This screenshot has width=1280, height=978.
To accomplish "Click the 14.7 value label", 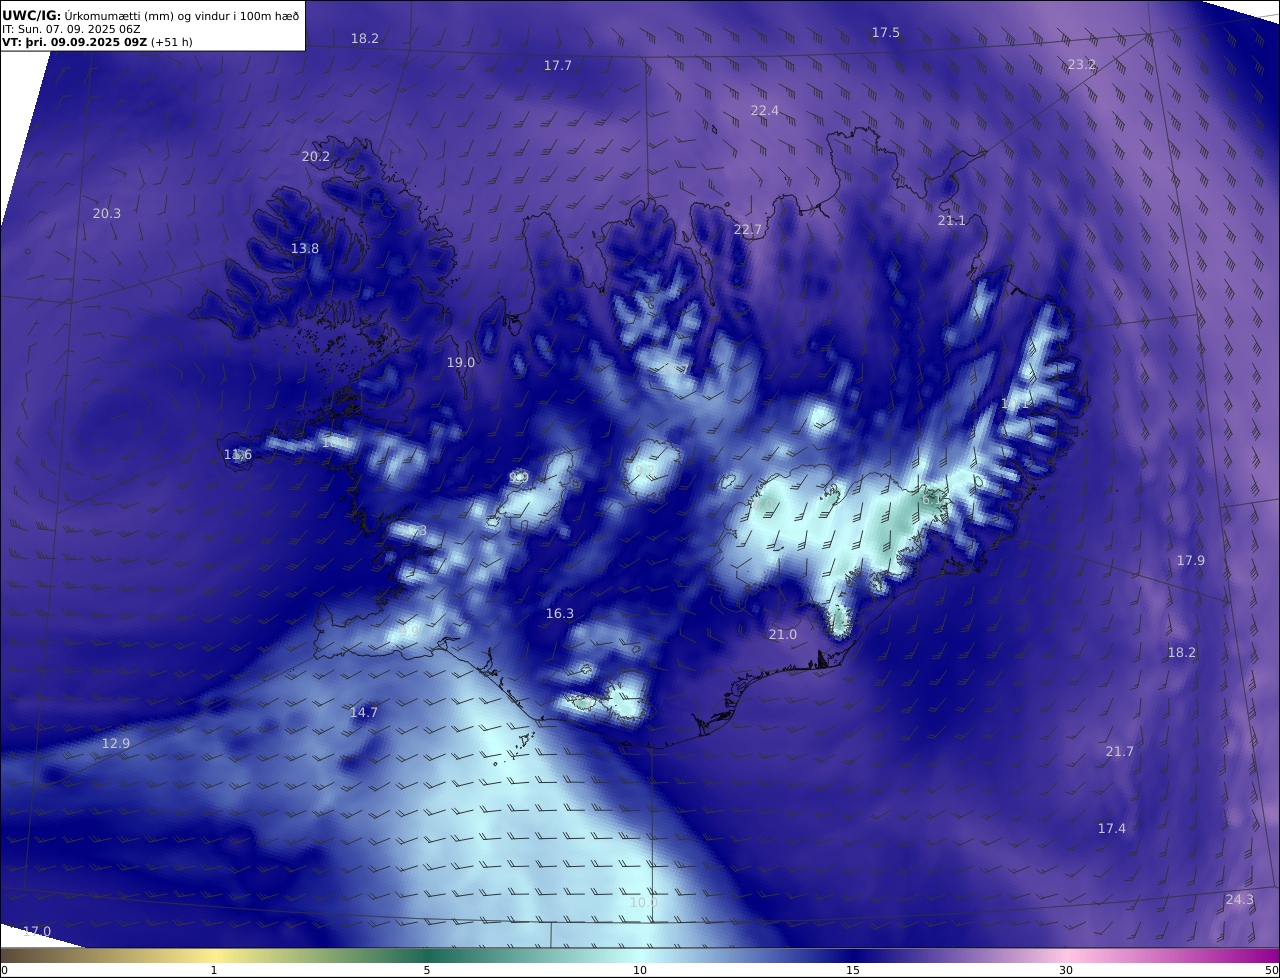I will tap(364, 712).
